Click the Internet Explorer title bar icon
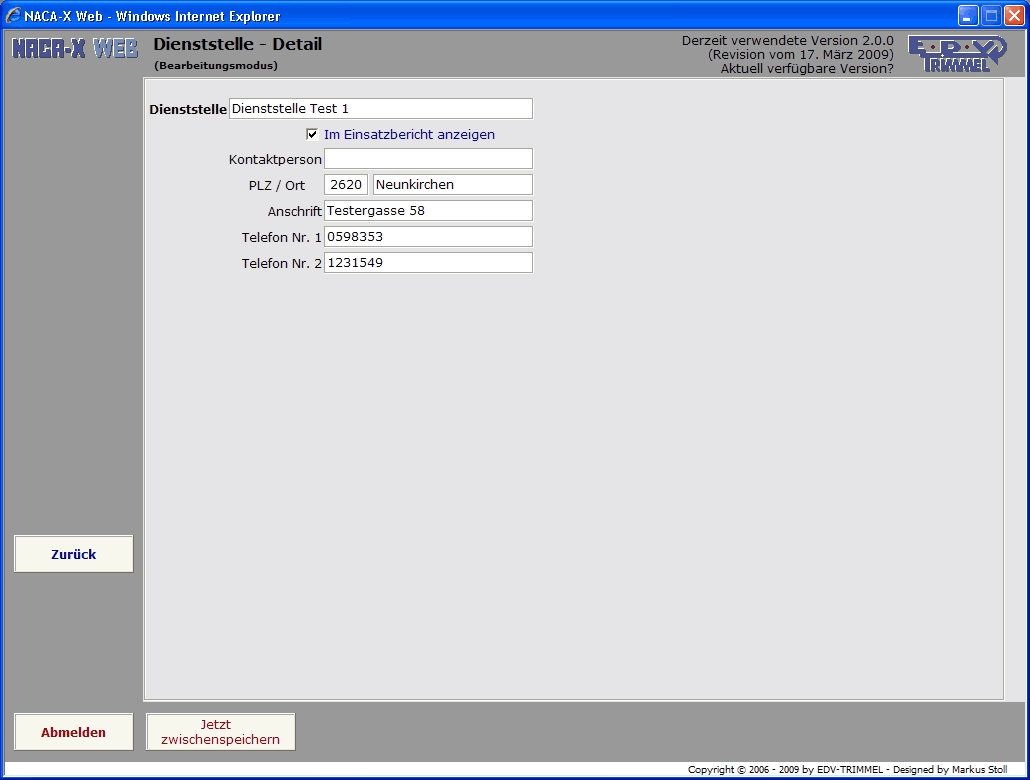Viewport: 1030px width, 780px height. click(x=13, y=15)
